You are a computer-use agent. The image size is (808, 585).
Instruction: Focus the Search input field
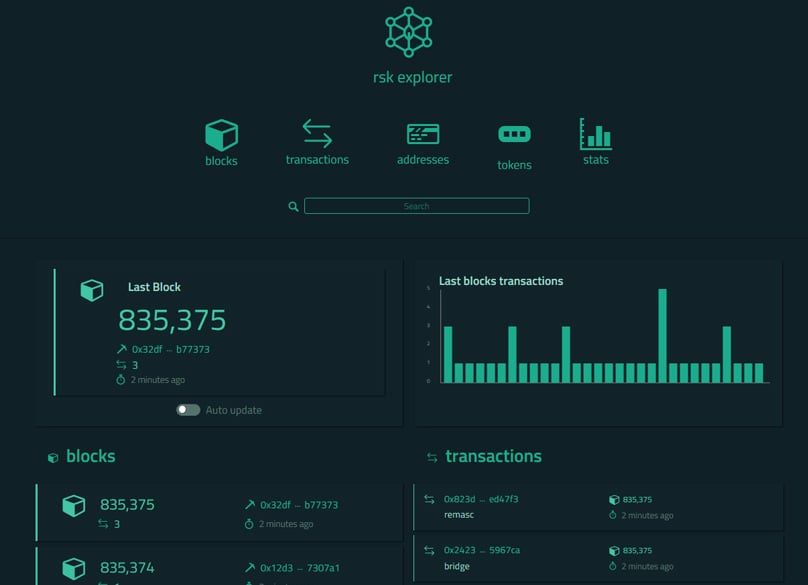416,206
